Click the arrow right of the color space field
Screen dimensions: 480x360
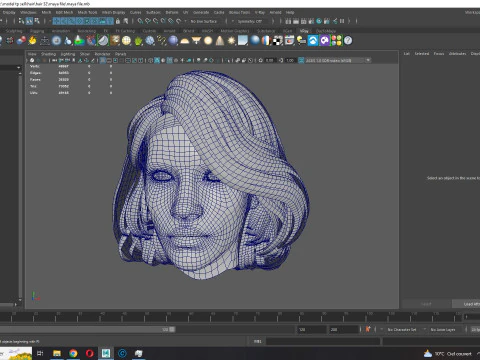point(368,60)
